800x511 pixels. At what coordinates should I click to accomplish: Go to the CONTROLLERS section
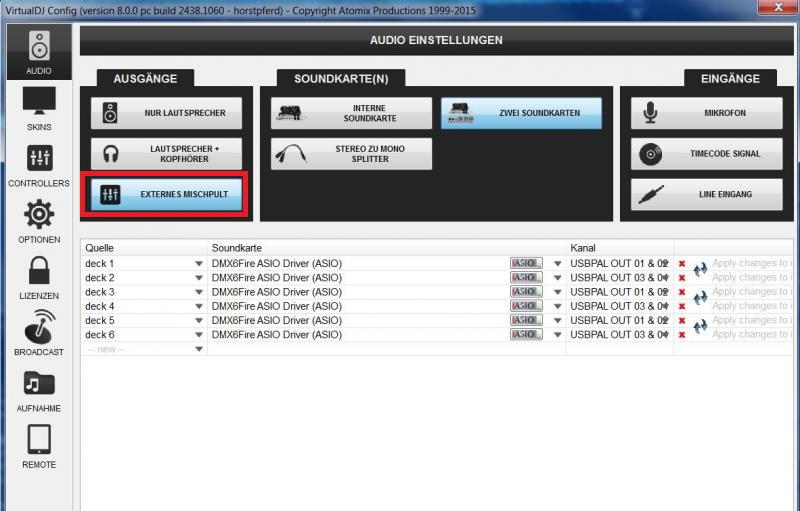pos(39,165)
